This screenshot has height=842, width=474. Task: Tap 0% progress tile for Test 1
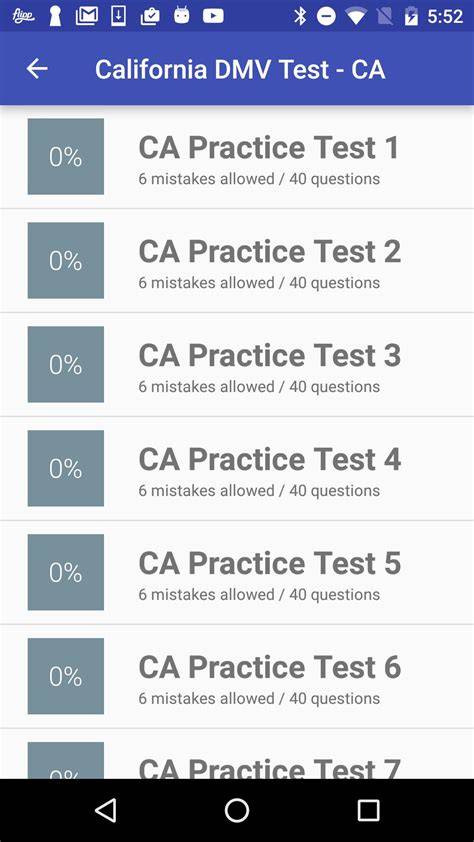coord(65,157)
